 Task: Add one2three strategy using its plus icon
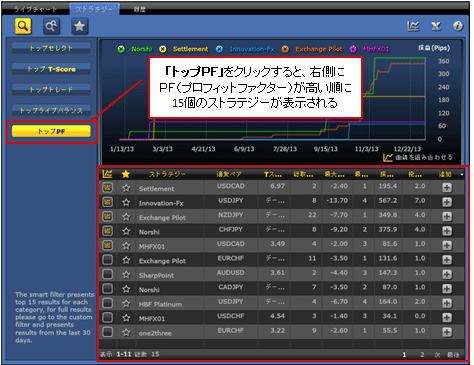point(447,332)
